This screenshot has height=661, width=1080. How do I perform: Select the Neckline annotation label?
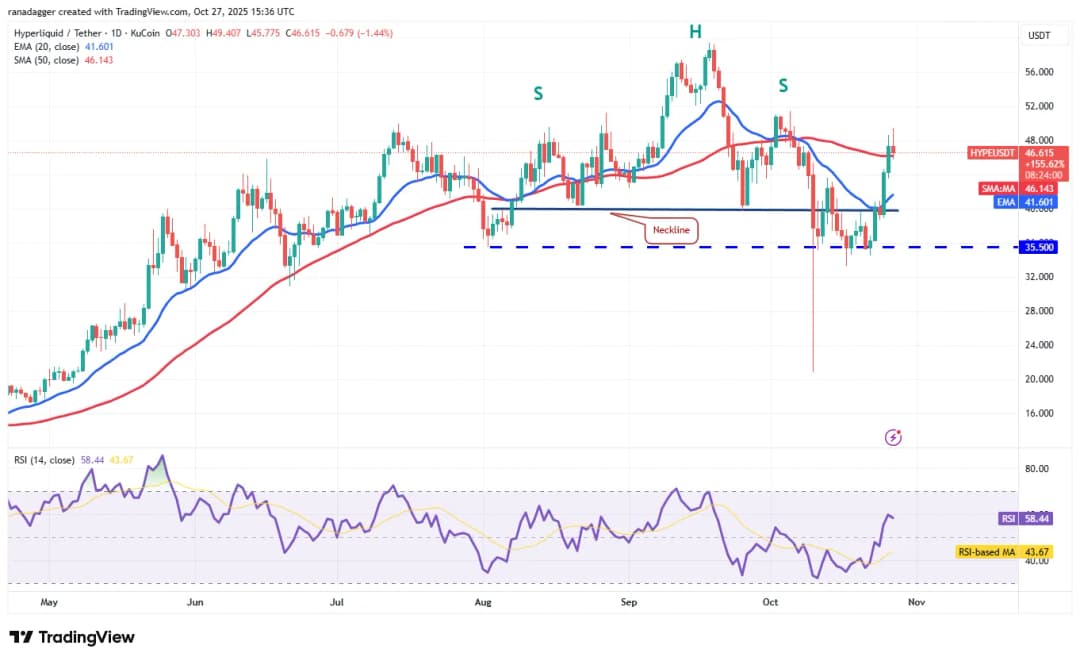(670, 230)
